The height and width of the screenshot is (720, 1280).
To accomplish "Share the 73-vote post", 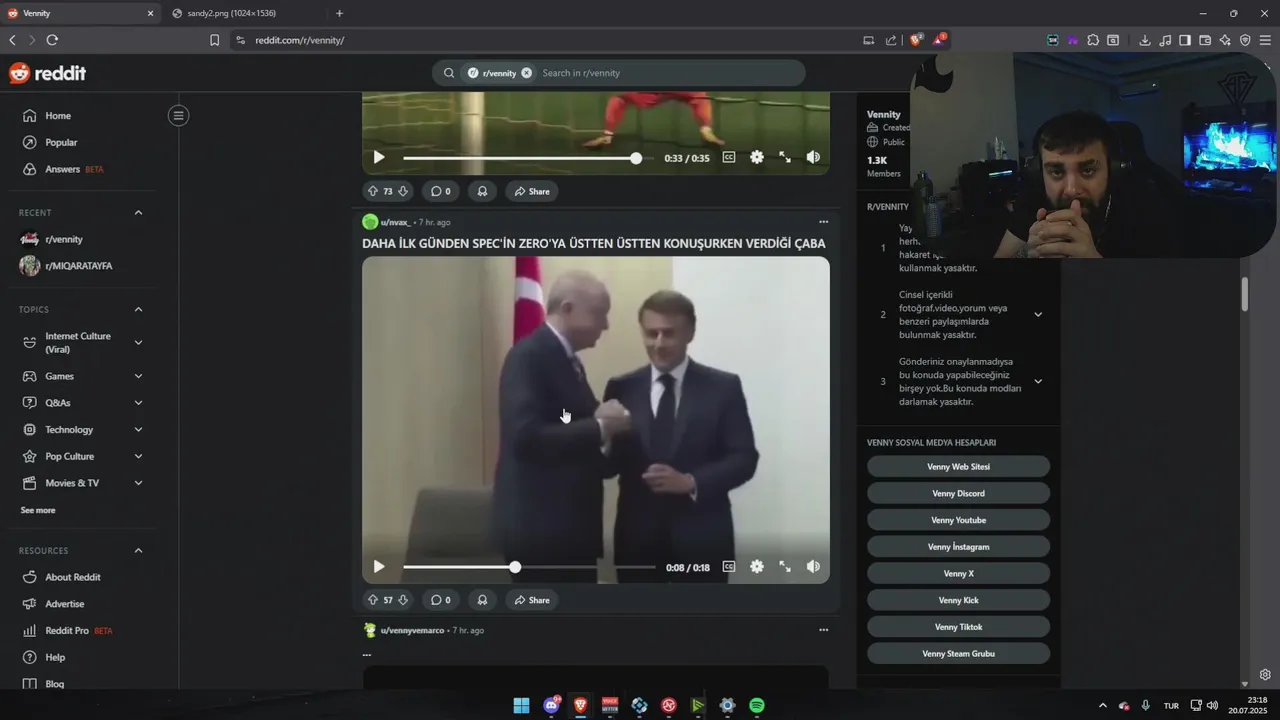I will click(531, 191).
